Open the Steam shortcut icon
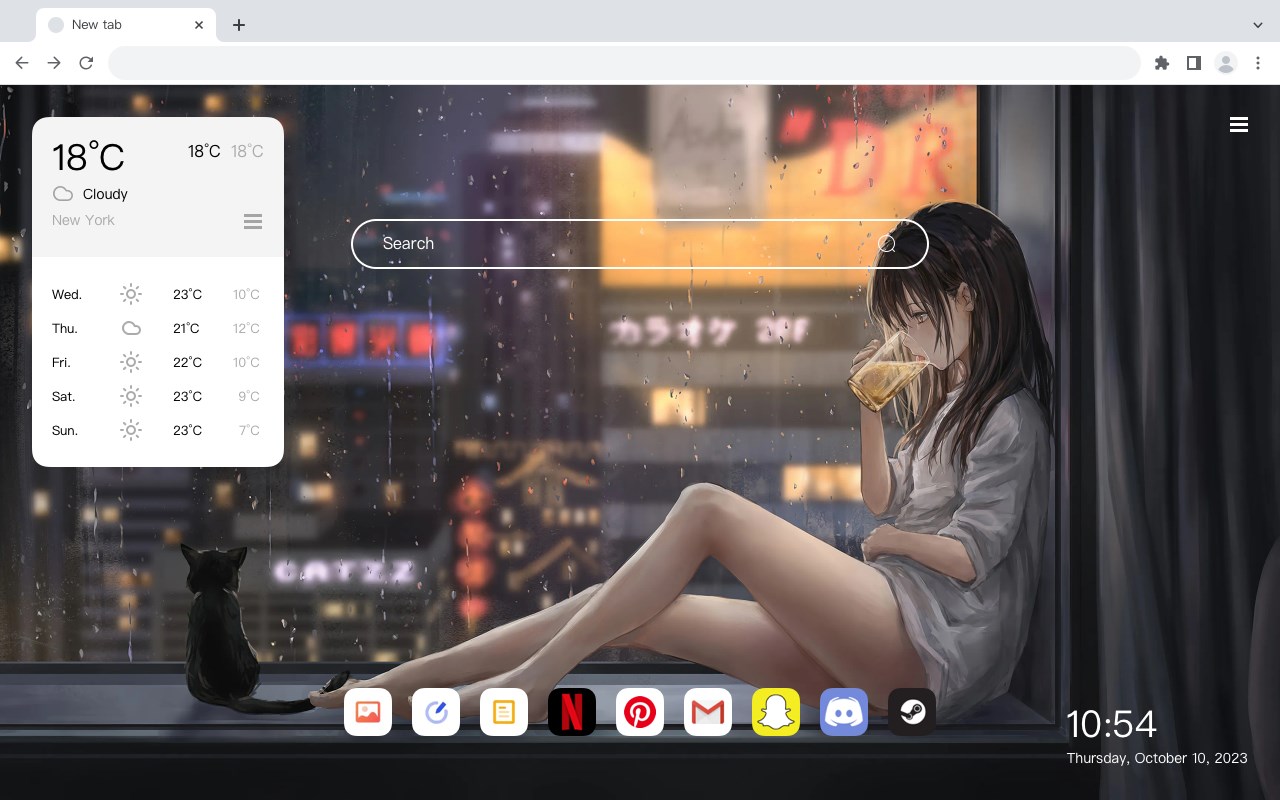The image size is (1280, 800). click(912, 712)
